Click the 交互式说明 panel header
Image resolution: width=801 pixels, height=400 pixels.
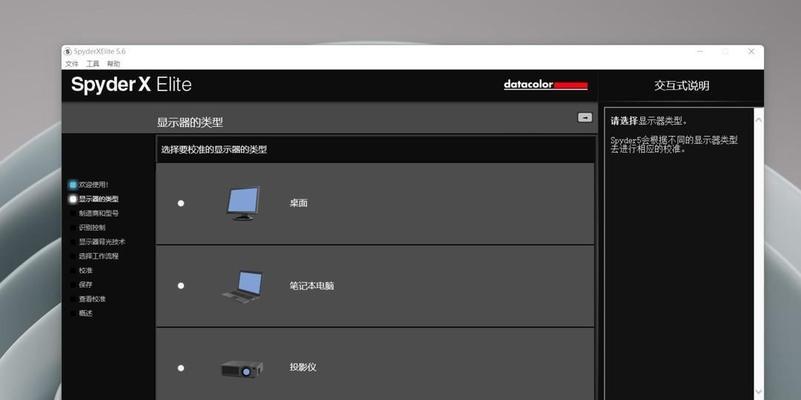(x=681, y=86)
